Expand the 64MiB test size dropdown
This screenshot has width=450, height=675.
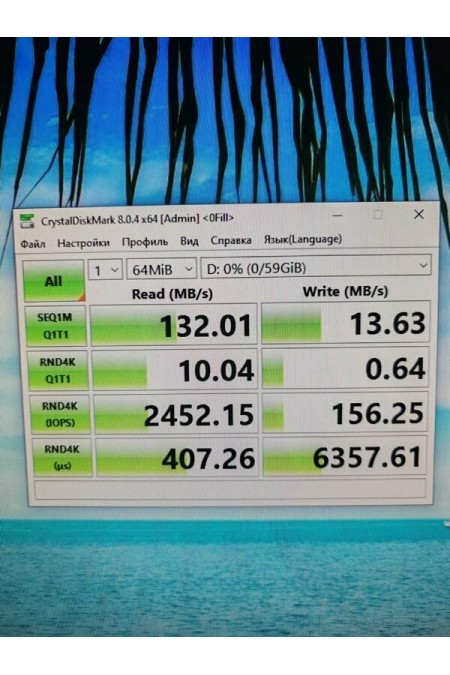coord(161,269)
